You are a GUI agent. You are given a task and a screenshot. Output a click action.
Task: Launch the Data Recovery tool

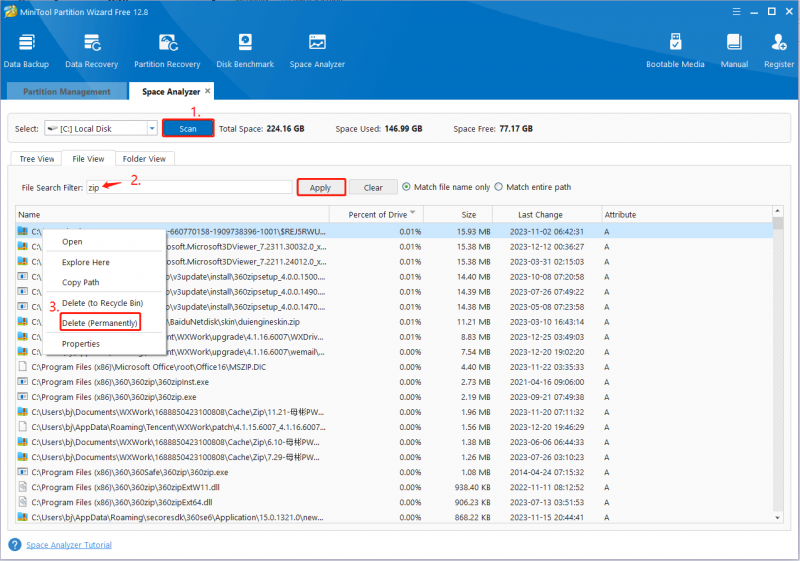tap(92, 50)
